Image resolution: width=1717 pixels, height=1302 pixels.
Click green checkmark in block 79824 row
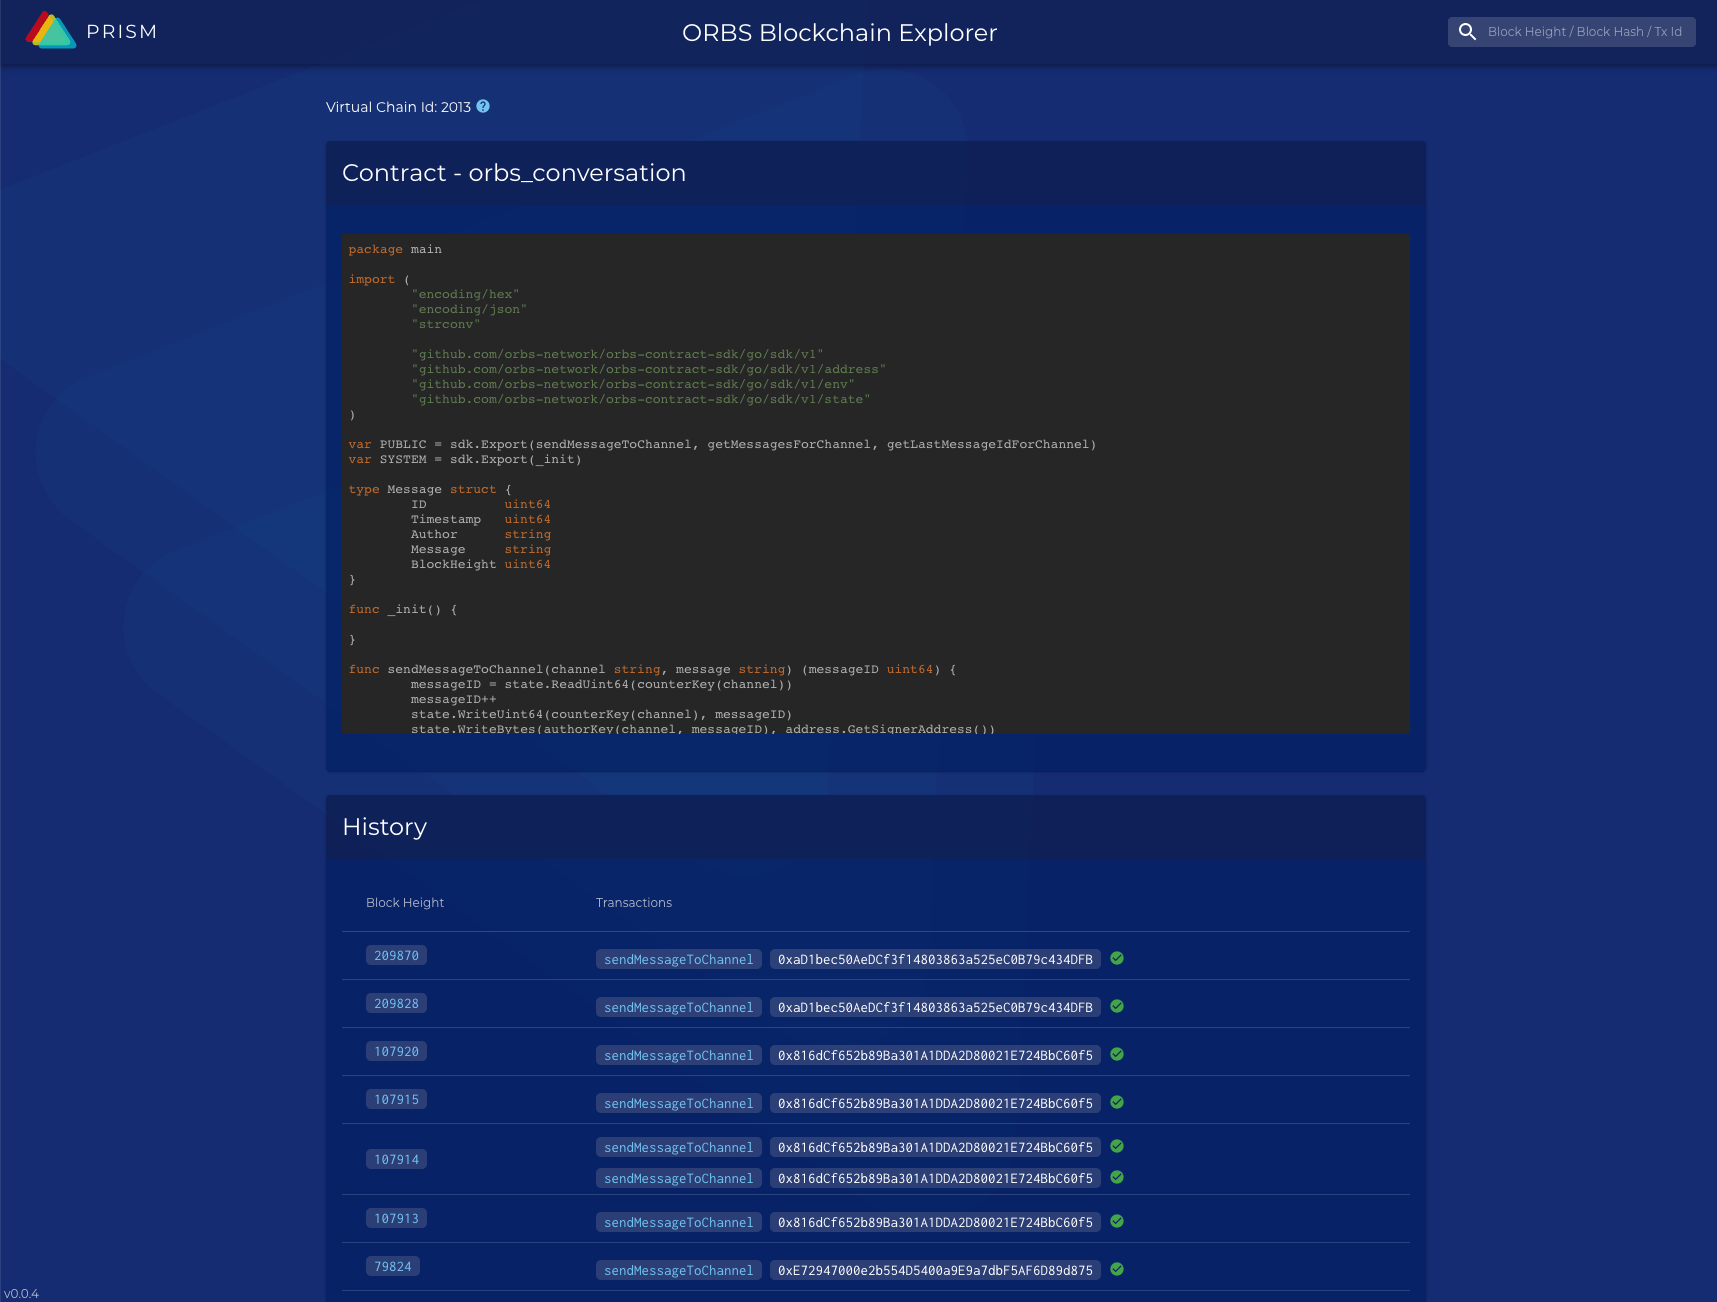click(1117, 1269)
